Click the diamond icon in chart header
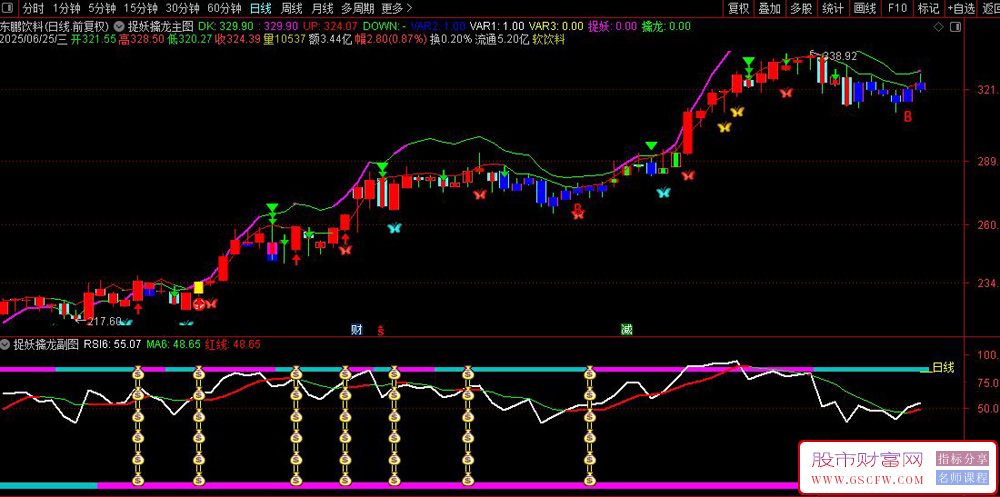This screenshot has height=497, width=1000. (x=938, y=27)
